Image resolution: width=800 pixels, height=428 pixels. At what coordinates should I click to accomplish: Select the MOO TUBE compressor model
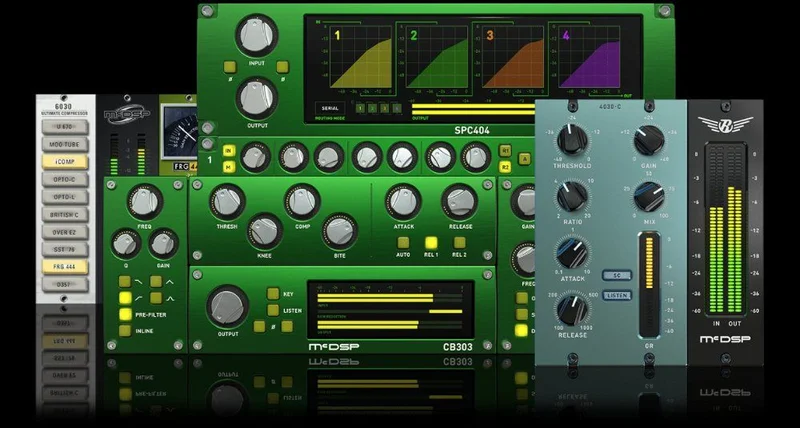[65, 145]
